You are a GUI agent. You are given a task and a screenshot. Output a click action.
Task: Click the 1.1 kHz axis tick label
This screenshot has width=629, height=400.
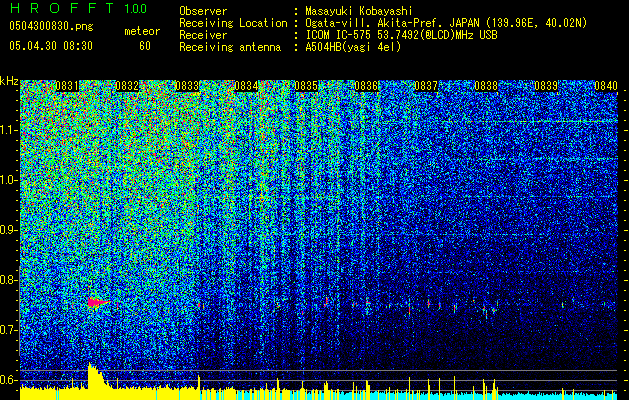pos(9,130)
